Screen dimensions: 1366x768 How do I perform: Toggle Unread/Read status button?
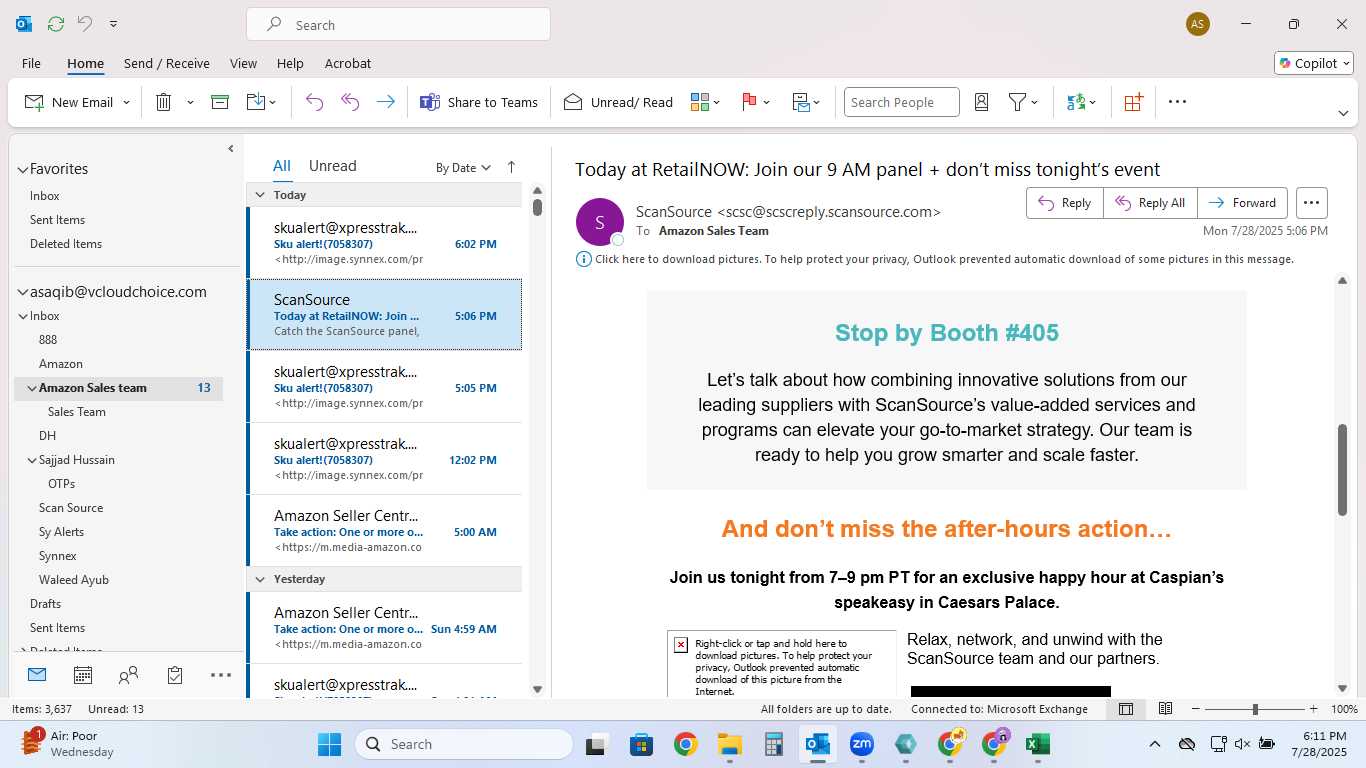pyautogui.click(x=618, y=102)
